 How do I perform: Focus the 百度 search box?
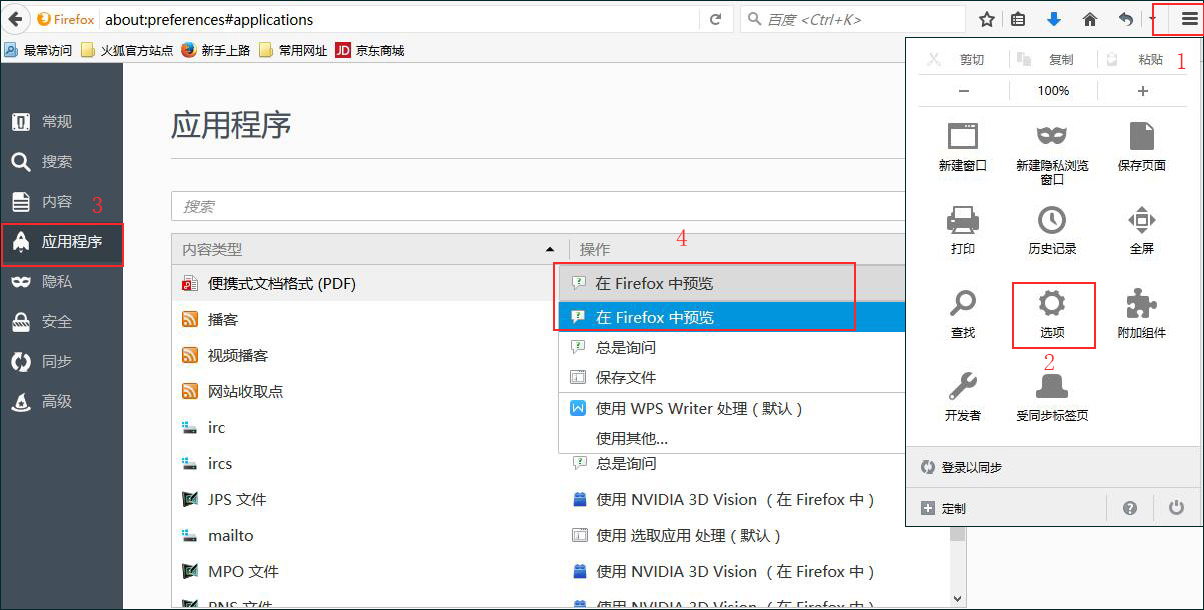point(853,19)
